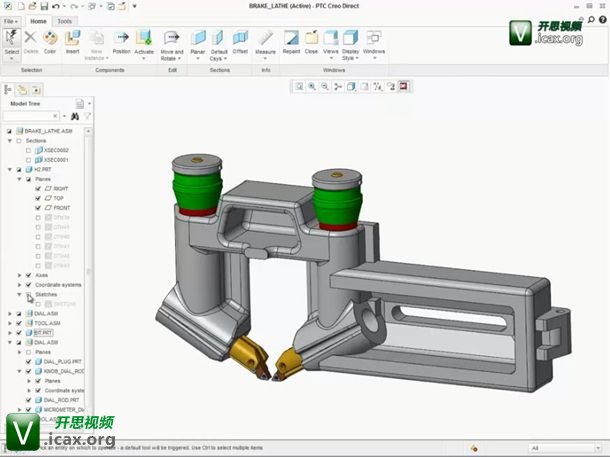Switch to the Home ribbon tab
The image size is (610, 457).
point(38,21)
